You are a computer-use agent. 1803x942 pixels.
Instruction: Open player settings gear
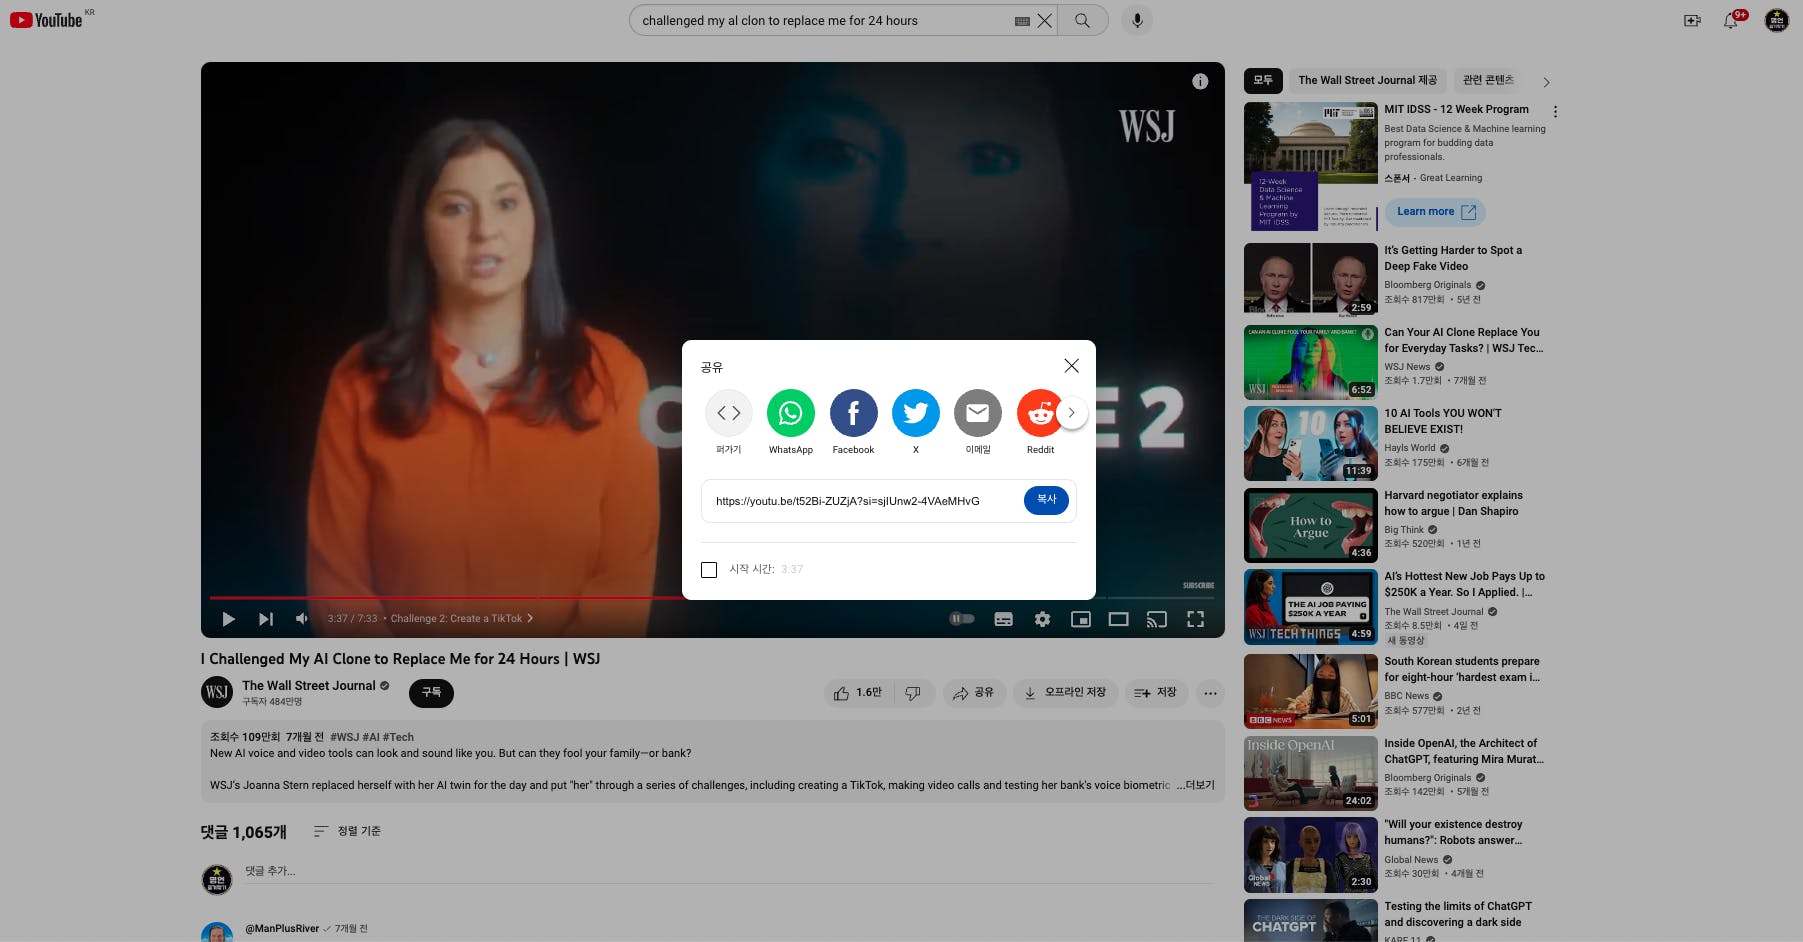(1042, 619)
